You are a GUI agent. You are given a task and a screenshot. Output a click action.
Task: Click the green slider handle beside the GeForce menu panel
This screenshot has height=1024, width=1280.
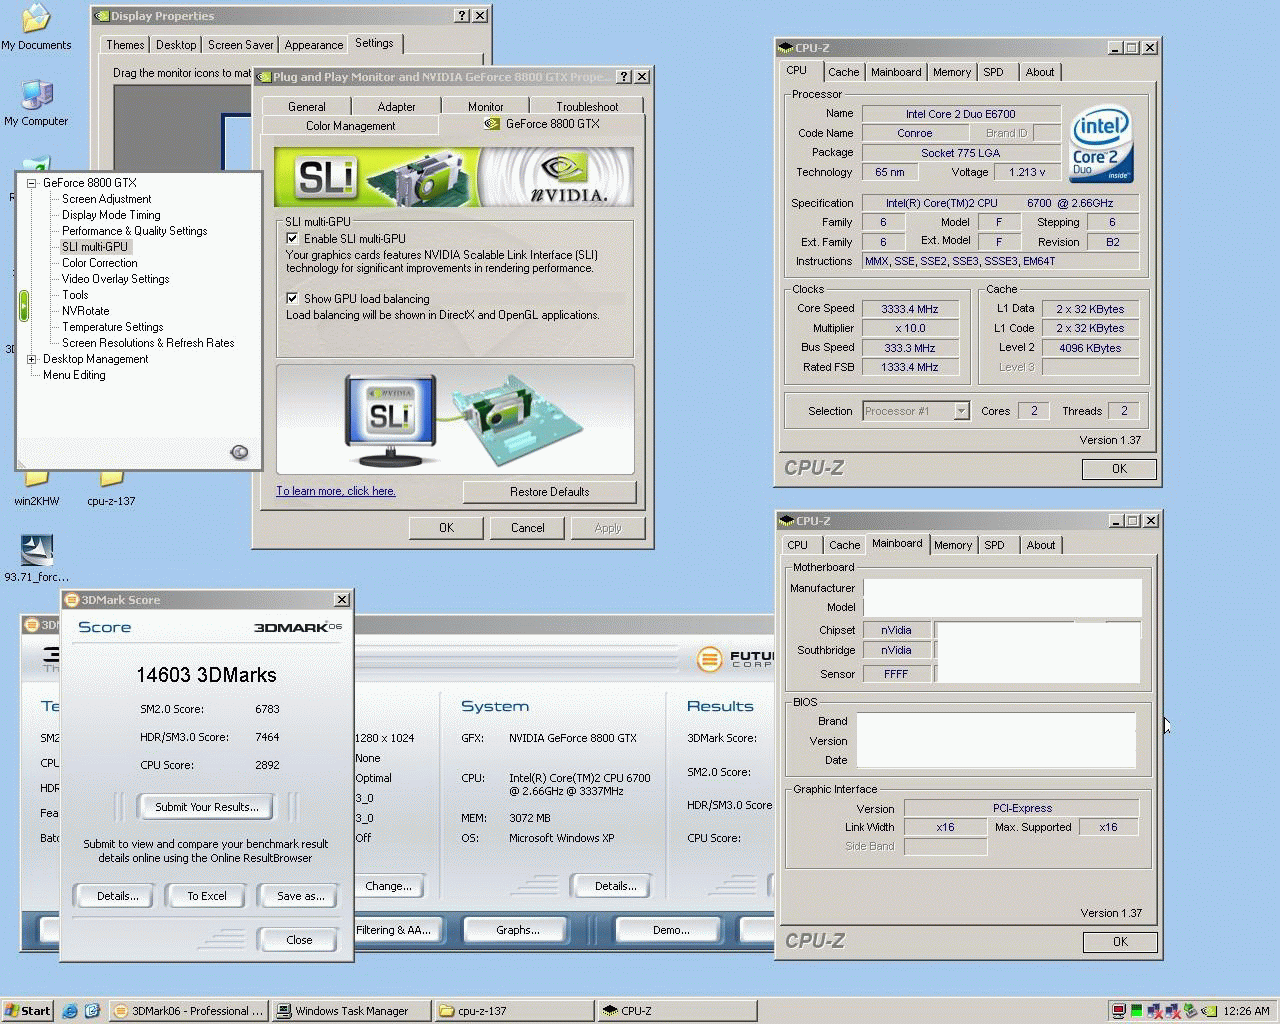24,305
